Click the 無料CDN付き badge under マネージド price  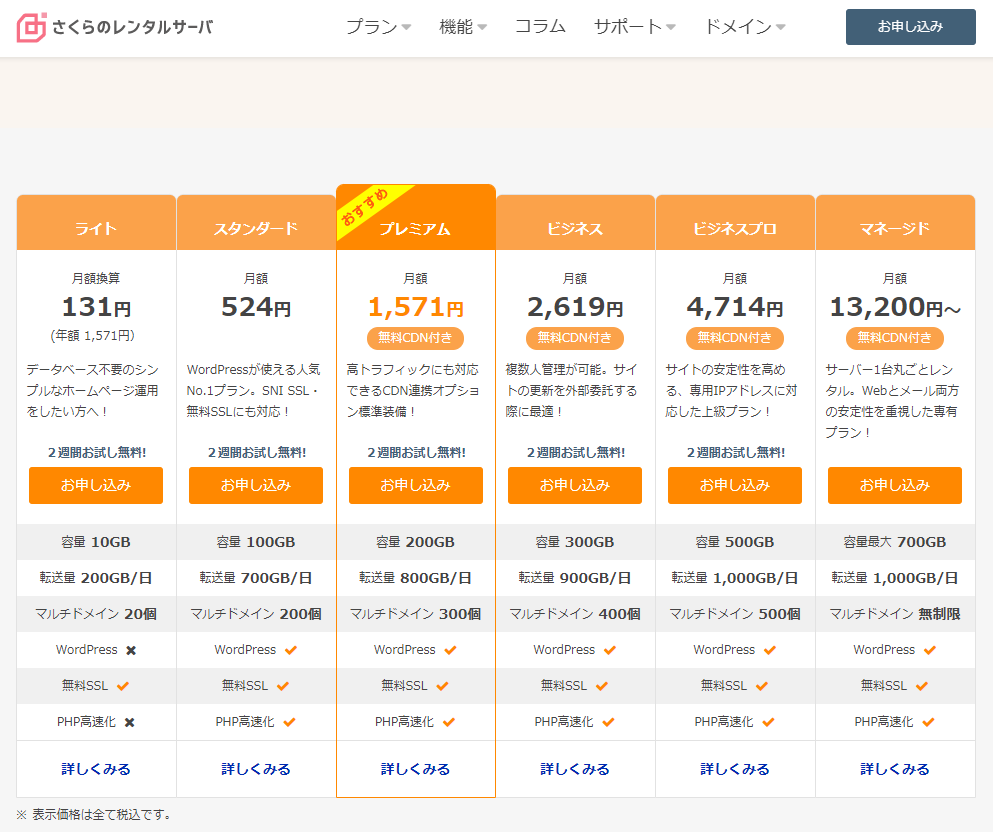tap(895, 338)
